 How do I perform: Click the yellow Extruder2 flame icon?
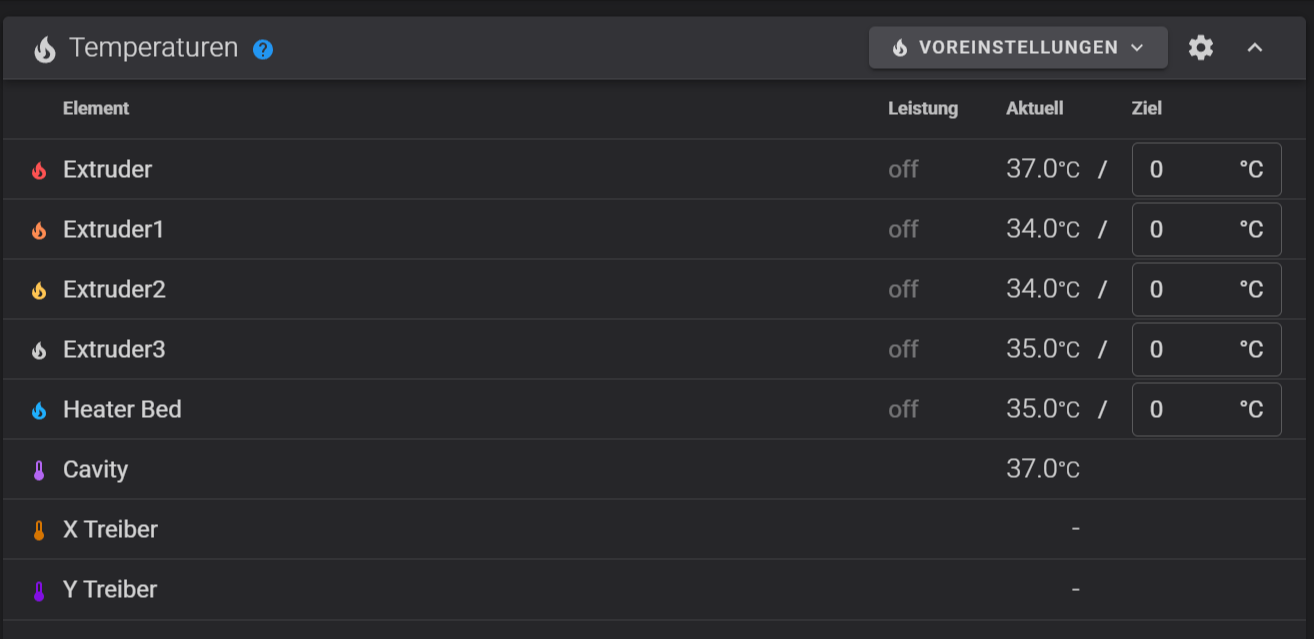point(39,290)
